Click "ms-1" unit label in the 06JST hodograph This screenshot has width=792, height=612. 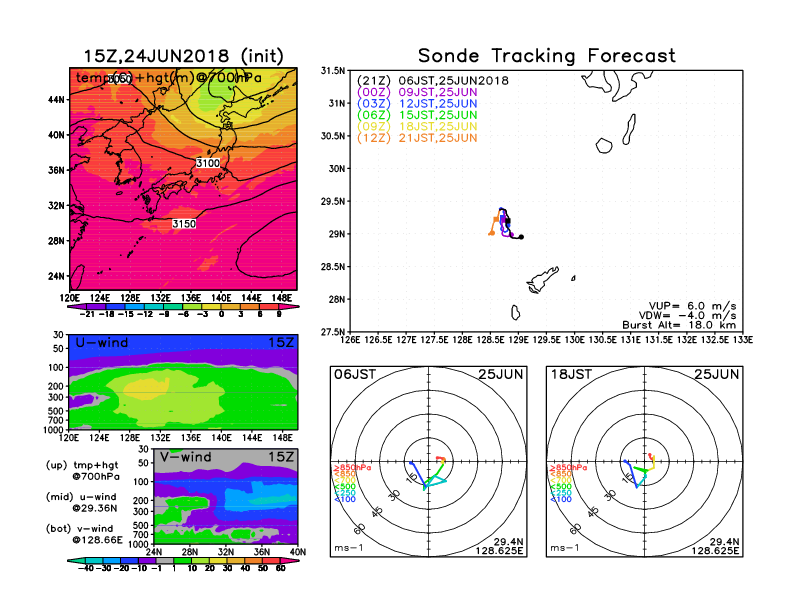[x=349, y=548]
